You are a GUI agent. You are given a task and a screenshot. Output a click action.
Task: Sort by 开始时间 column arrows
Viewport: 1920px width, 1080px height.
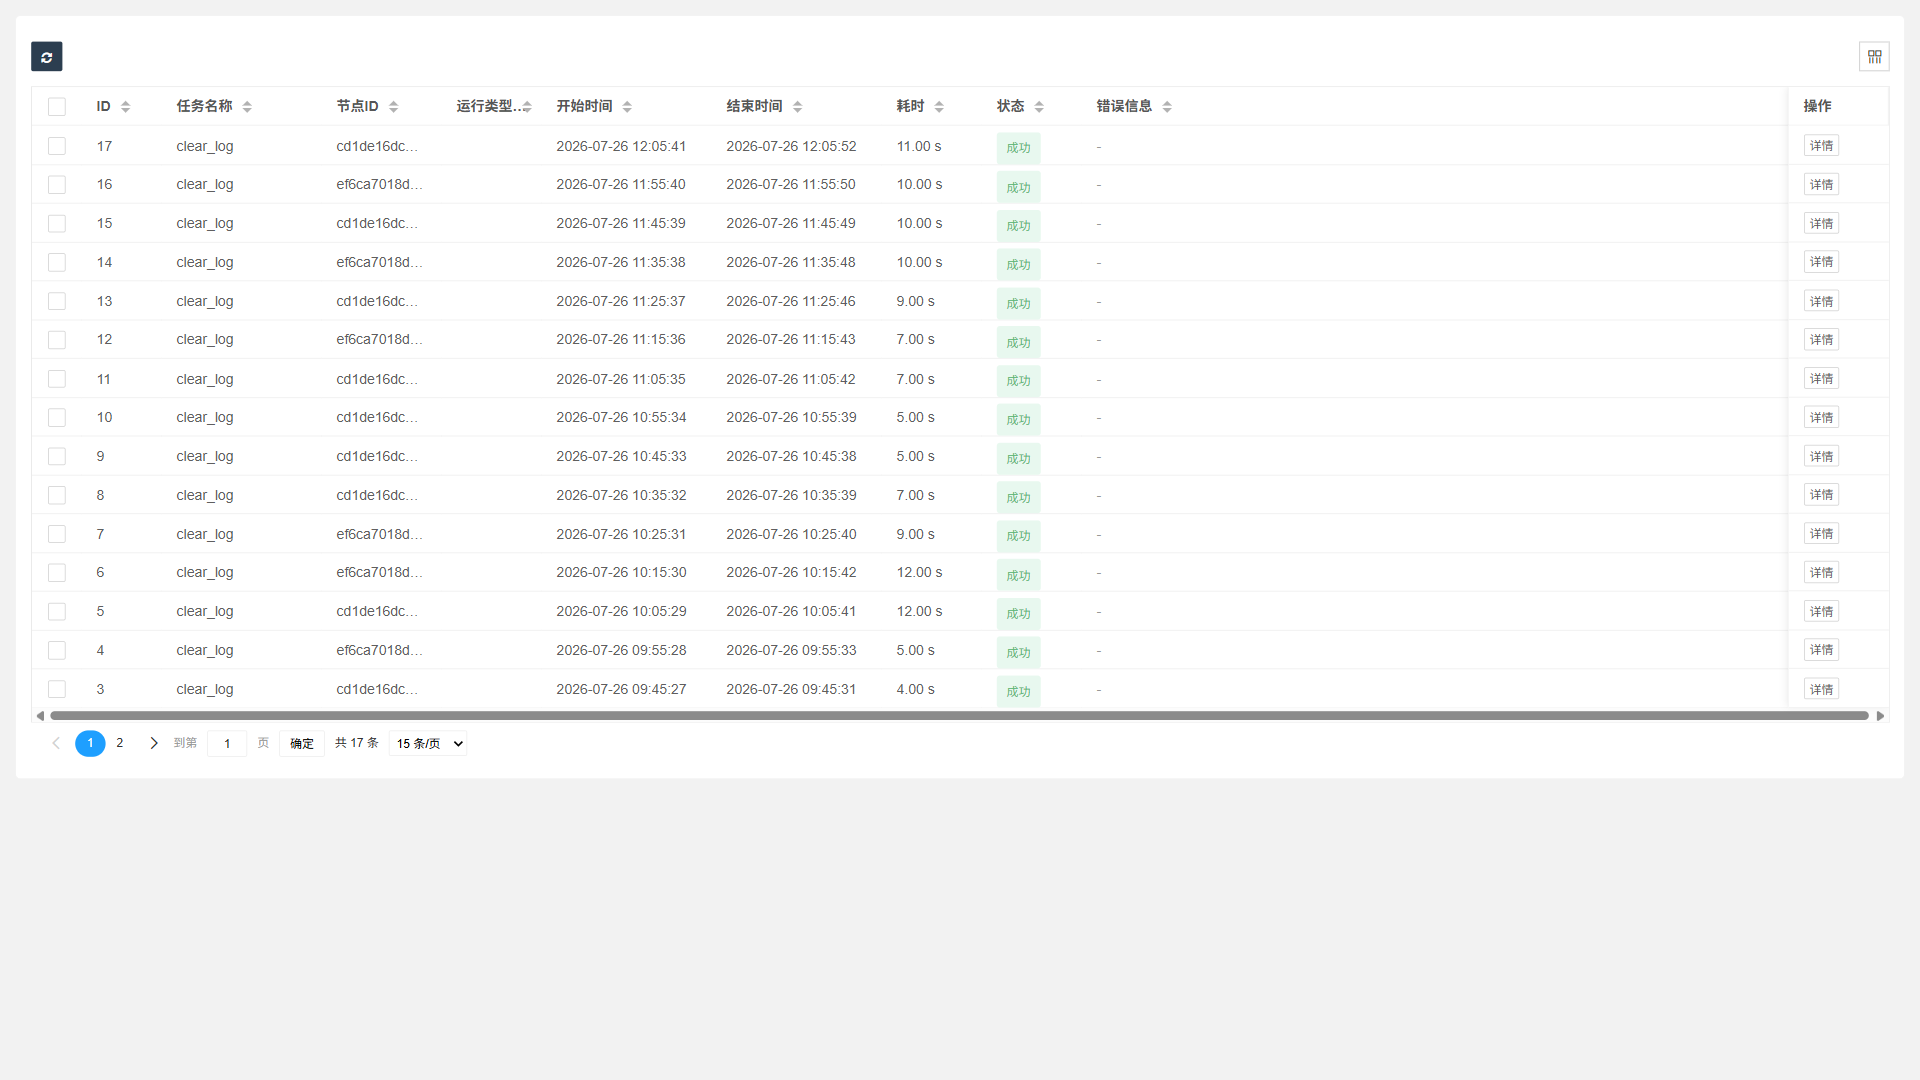(627, 107)
